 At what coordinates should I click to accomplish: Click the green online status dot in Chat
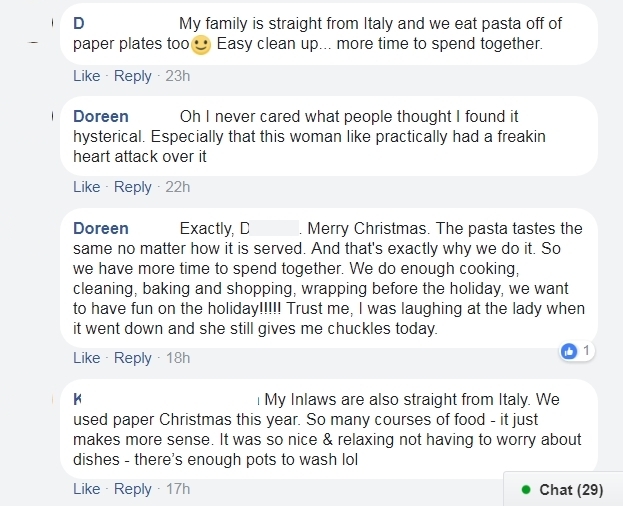526,489
